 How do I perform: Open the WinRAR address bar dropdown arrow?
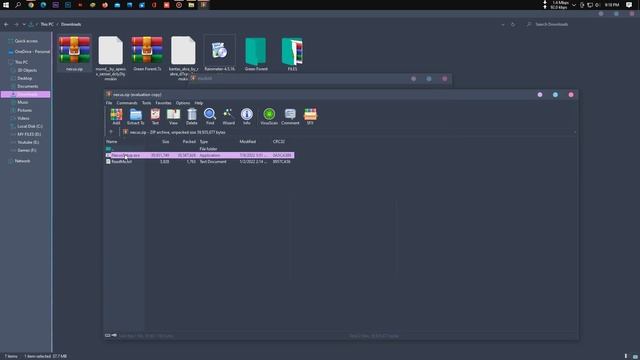[575, 132]
